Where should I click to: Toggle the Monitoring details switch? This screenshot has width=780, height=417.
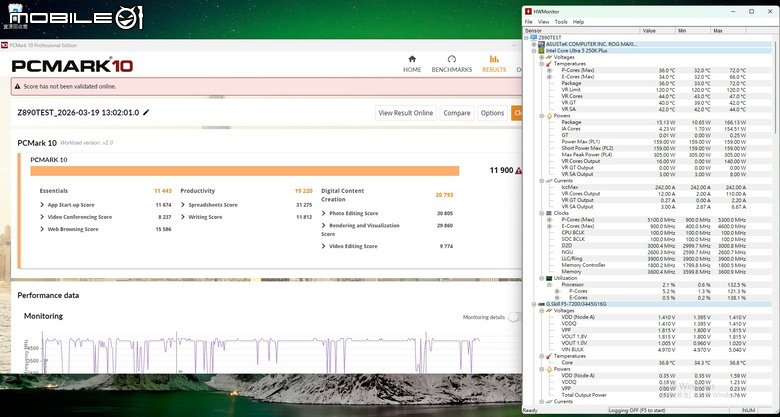pos(514,317)
